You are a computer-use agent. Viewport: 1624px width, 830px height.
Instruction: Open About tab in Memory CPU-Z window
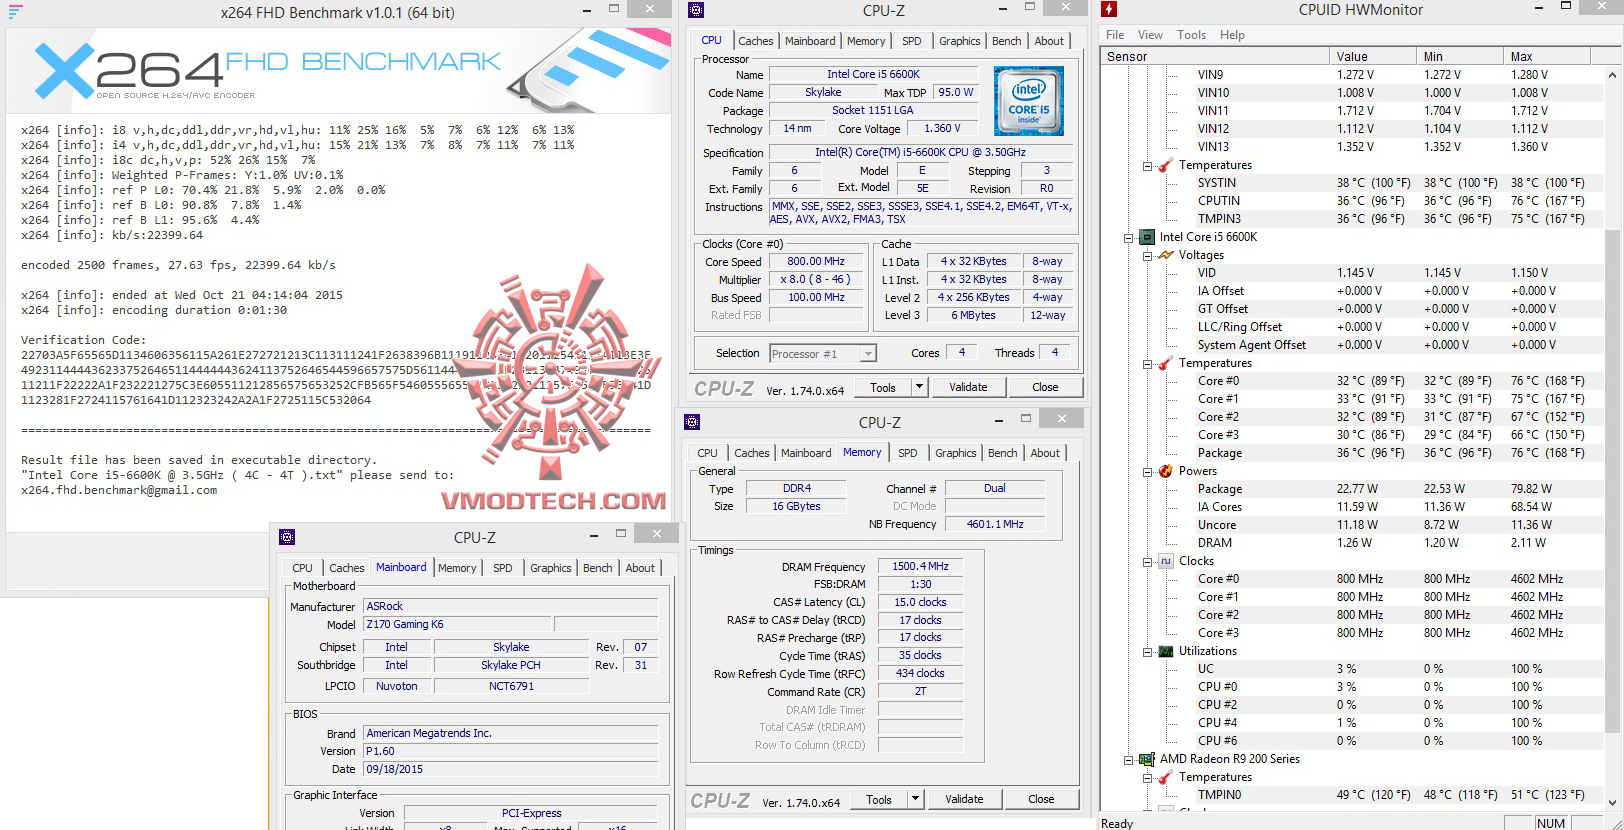coord(1045,453)
